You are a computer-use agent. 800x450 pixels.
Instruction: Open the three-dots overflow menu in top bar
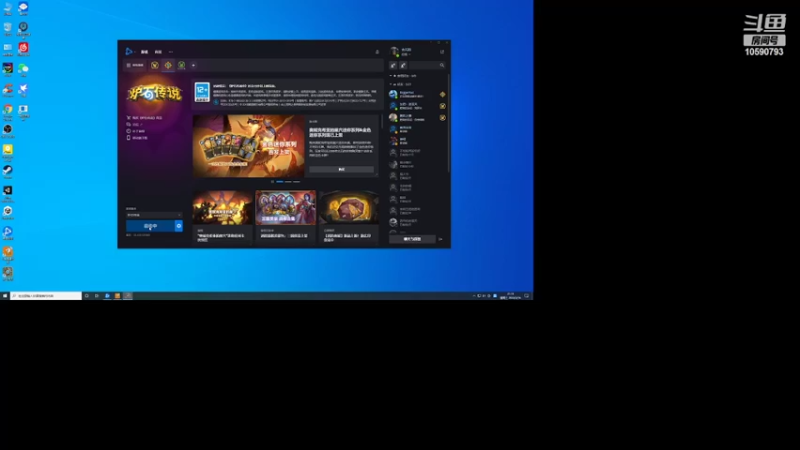[x=171, y=52]
